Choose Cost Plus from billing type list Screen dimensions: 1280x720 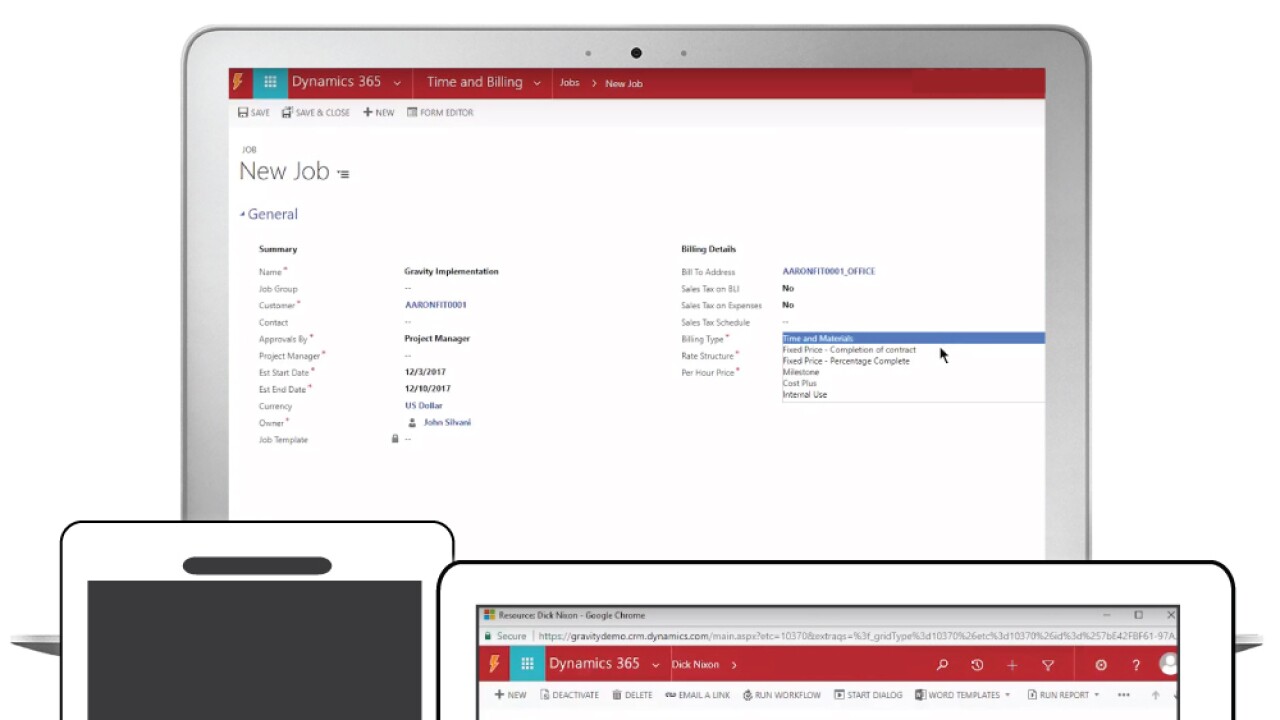[800, 383]
